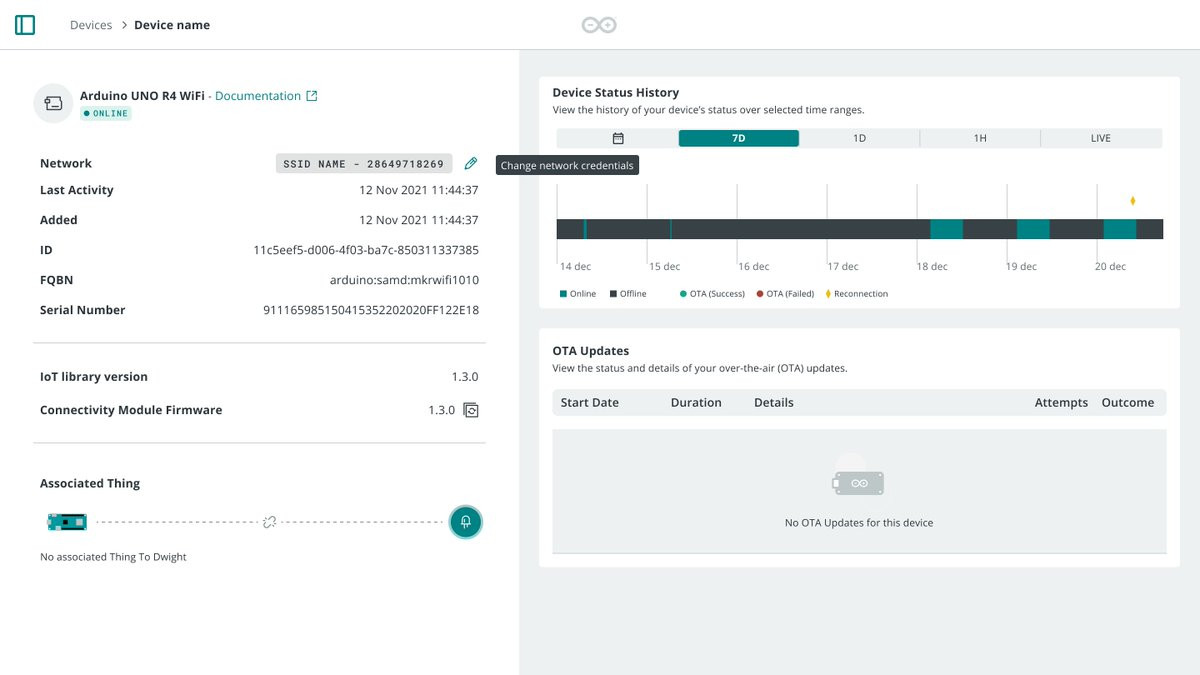Screen dimensions: 1200x675
Task: Switch to the LIVE status tab
Action: coord(1101,138)
